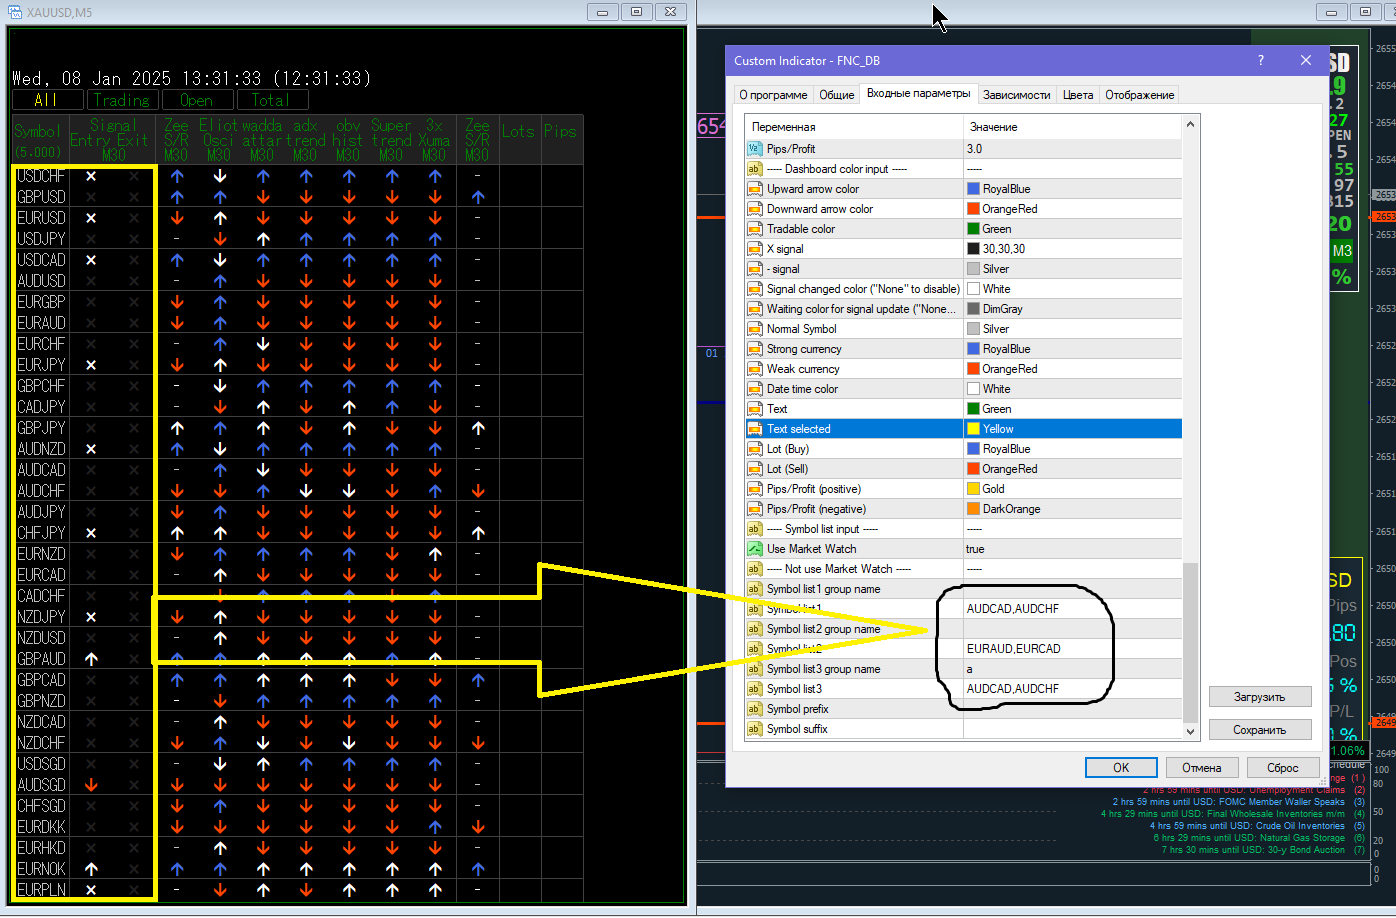Click the Open button in dashboard
The image size is (1396, 918).
[x=197, y=100]
